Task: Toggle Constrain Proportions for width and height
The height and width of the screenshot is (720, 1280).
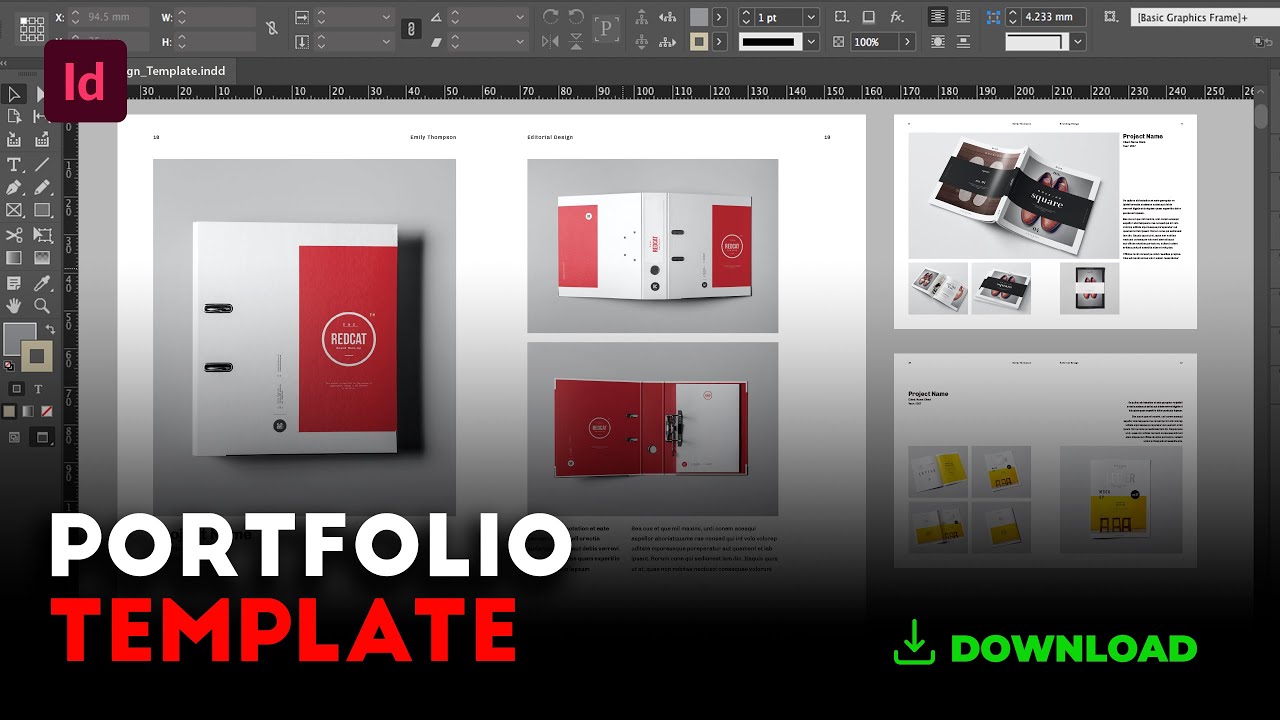Action: coord(272,29)
